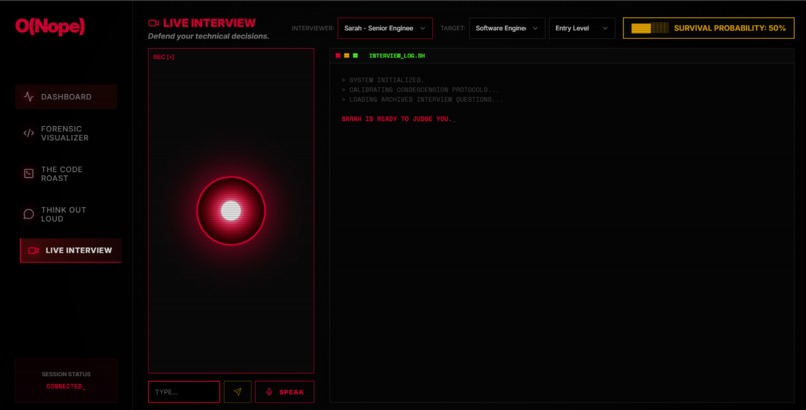Image resolution: width=806 pixels, height=410 pixels.
Task: Open Think Out Loud section
Action: [66, 214]
